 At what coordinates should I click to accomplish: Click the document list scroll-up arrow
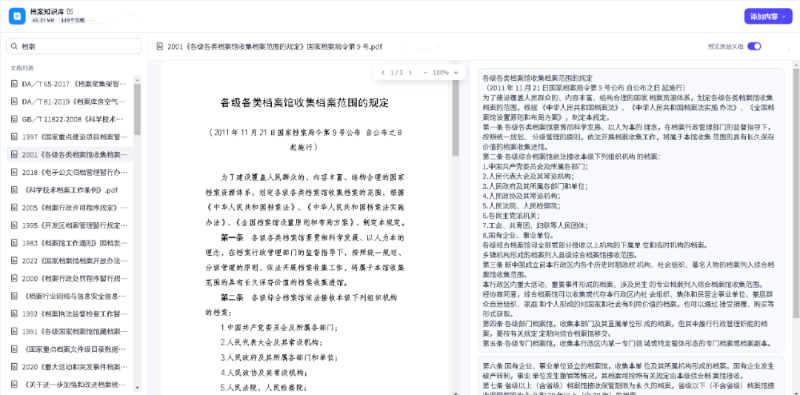click(137, 80)
